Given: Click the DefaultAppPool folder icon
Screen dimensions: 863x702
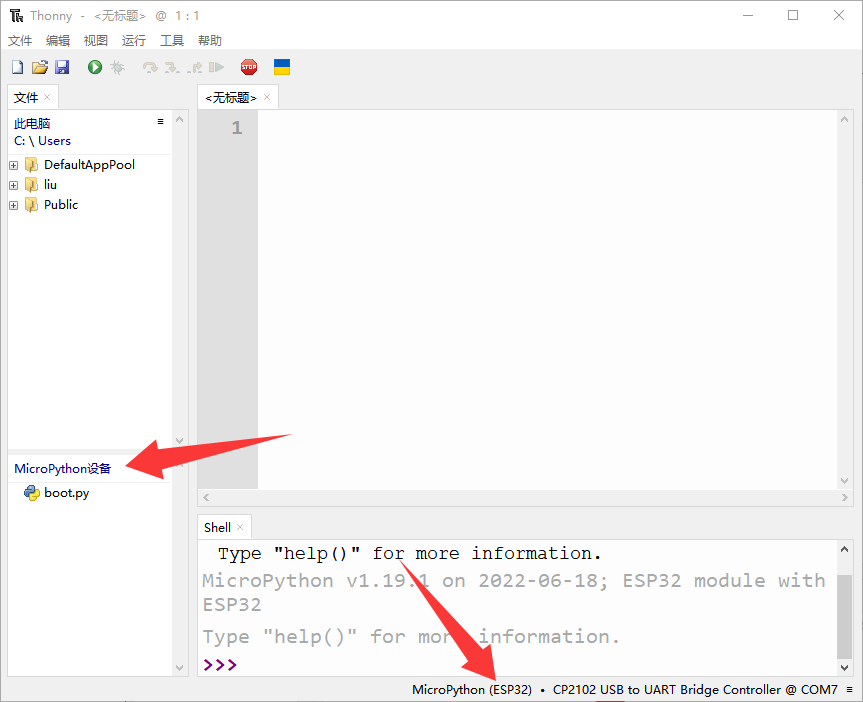Looking at the screenshot, I should [x=31, y=165].
